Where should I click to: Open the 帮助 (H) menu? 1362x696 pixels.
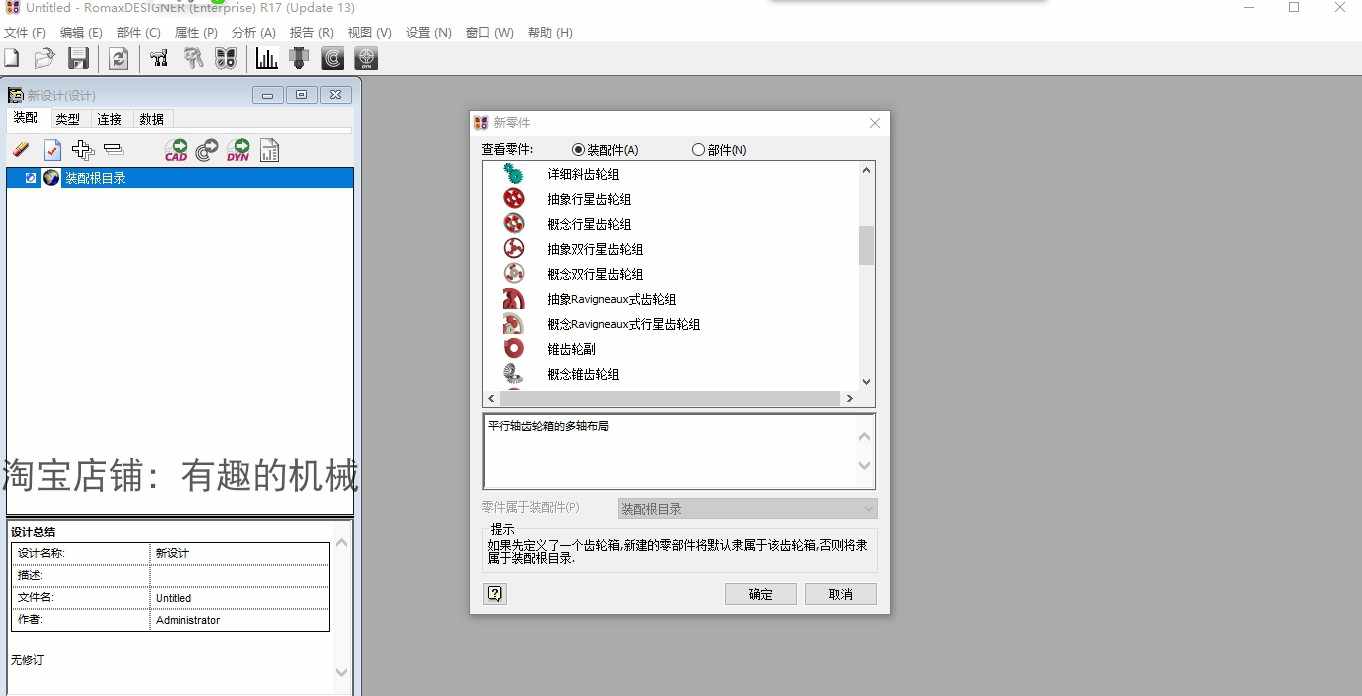point(550,33)
